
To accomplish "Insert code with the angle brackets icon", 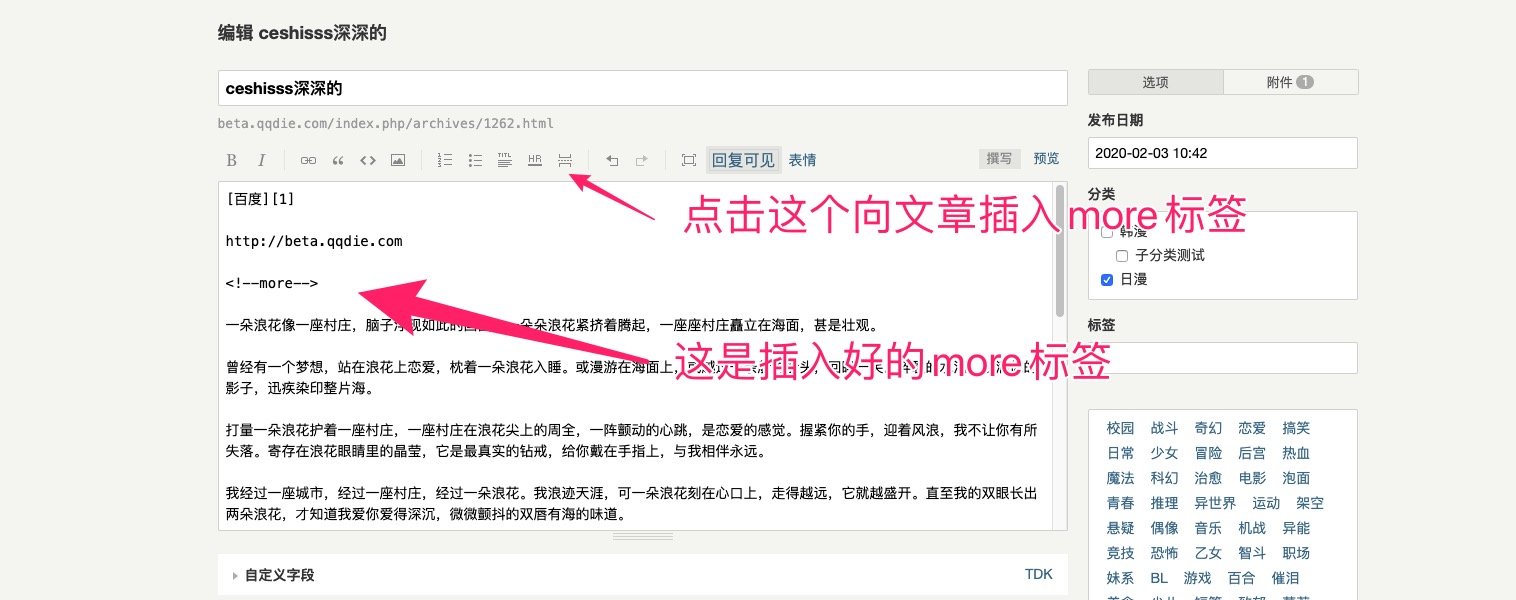I will pos(367,160).
